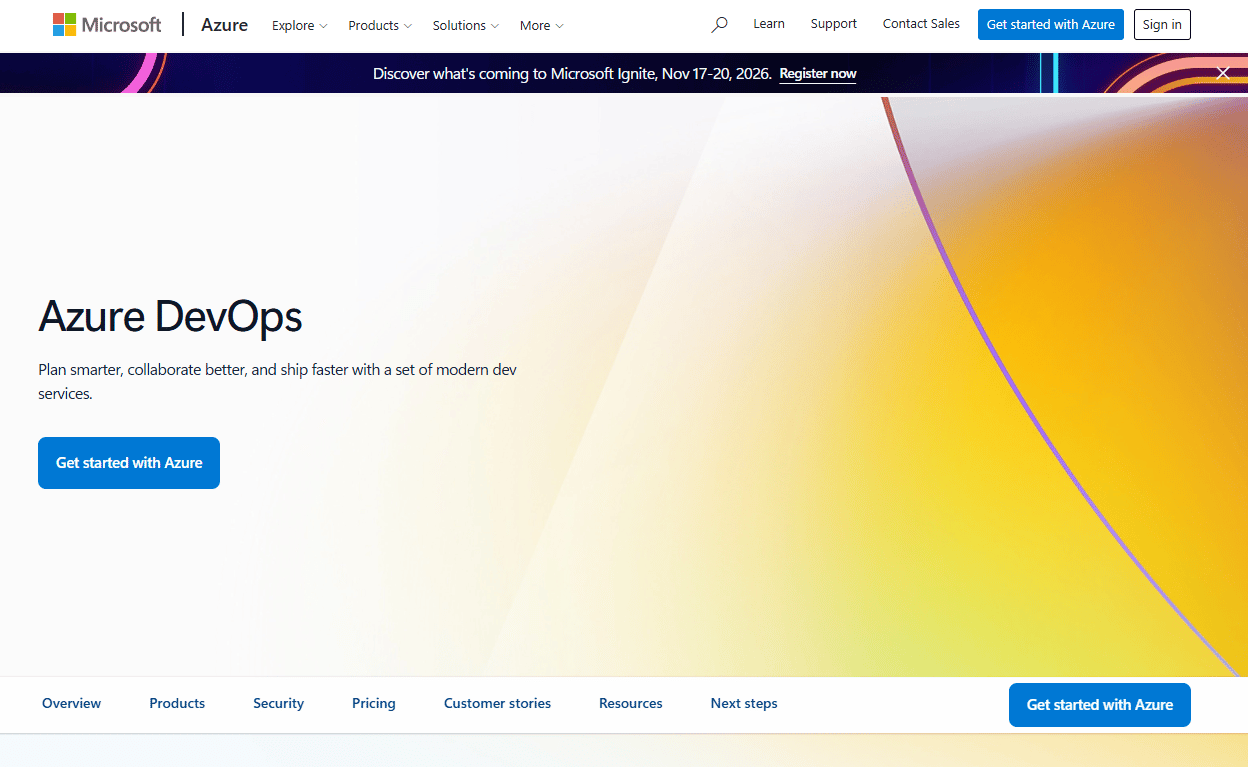1248x767 pixels.
Task: Expand the Products dropdown in the header
Action: (x=380, y=25)
